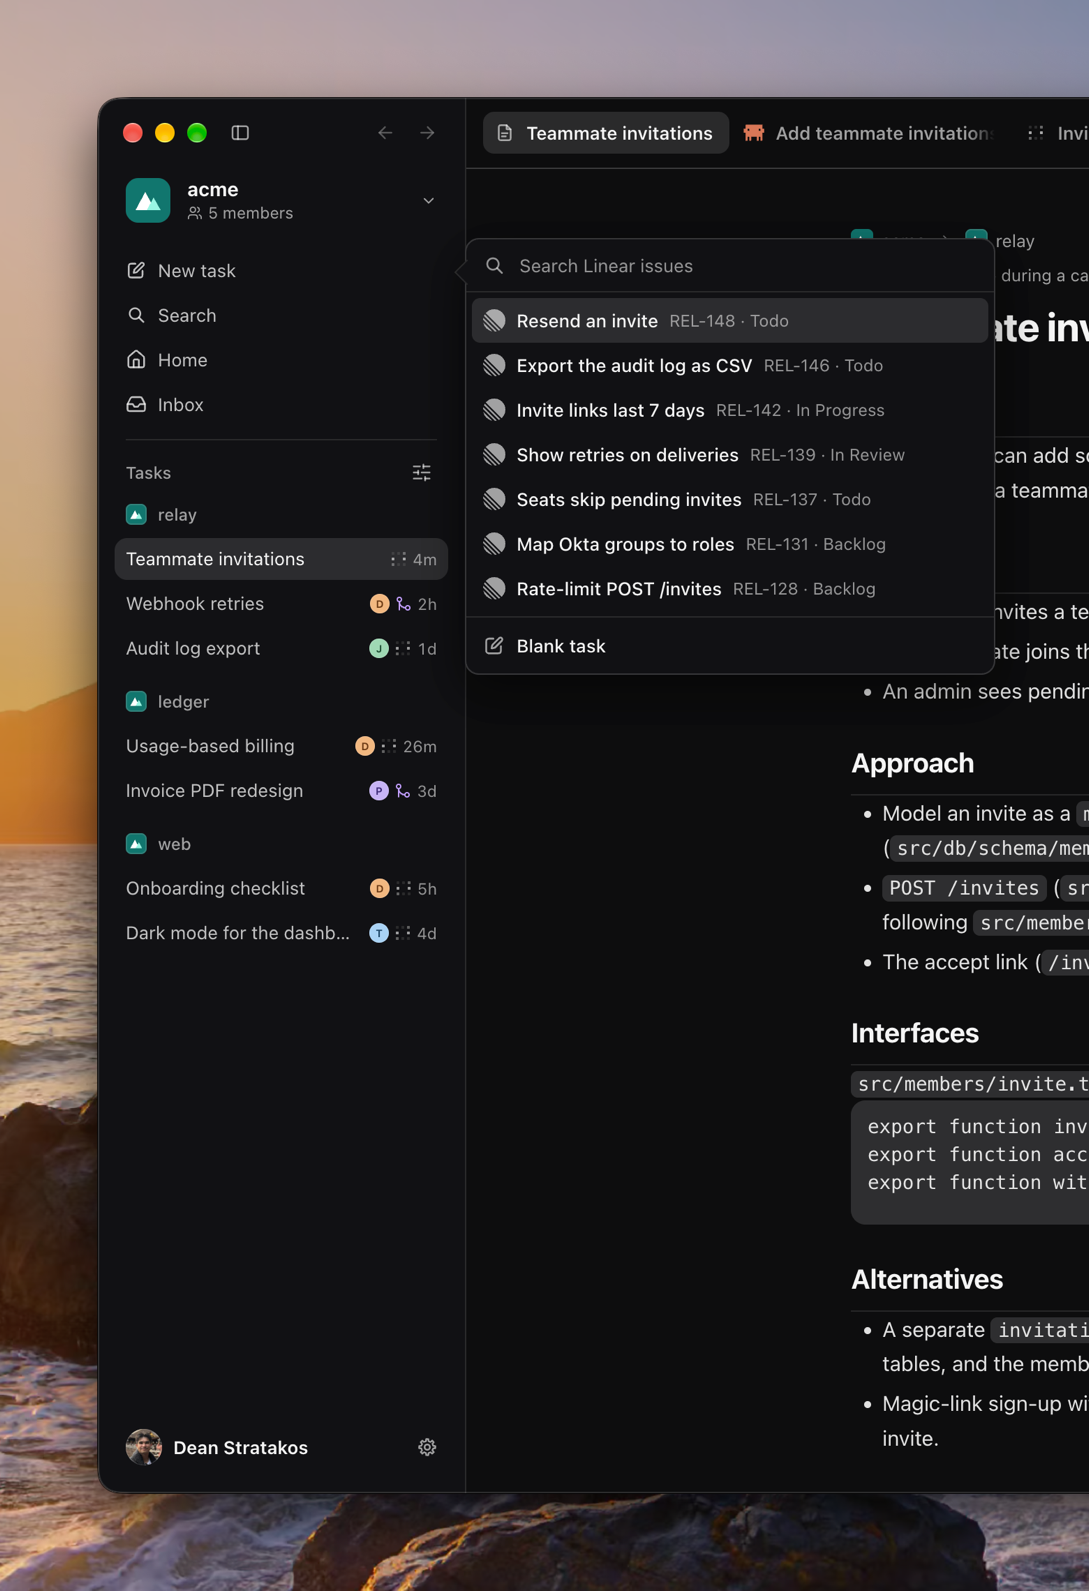Click the branch icon on Webhook retries

click(403, 604)
